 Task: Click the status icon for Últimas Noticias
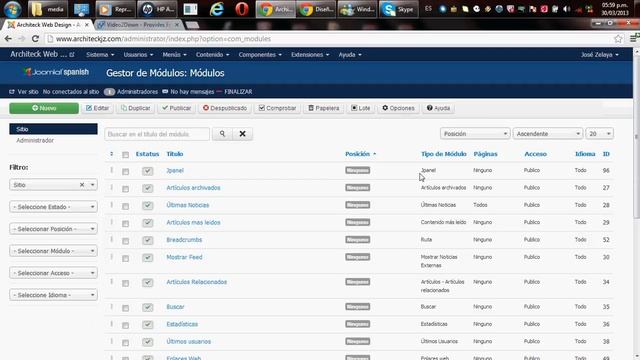pyautogui.click(x=147, y=205)
